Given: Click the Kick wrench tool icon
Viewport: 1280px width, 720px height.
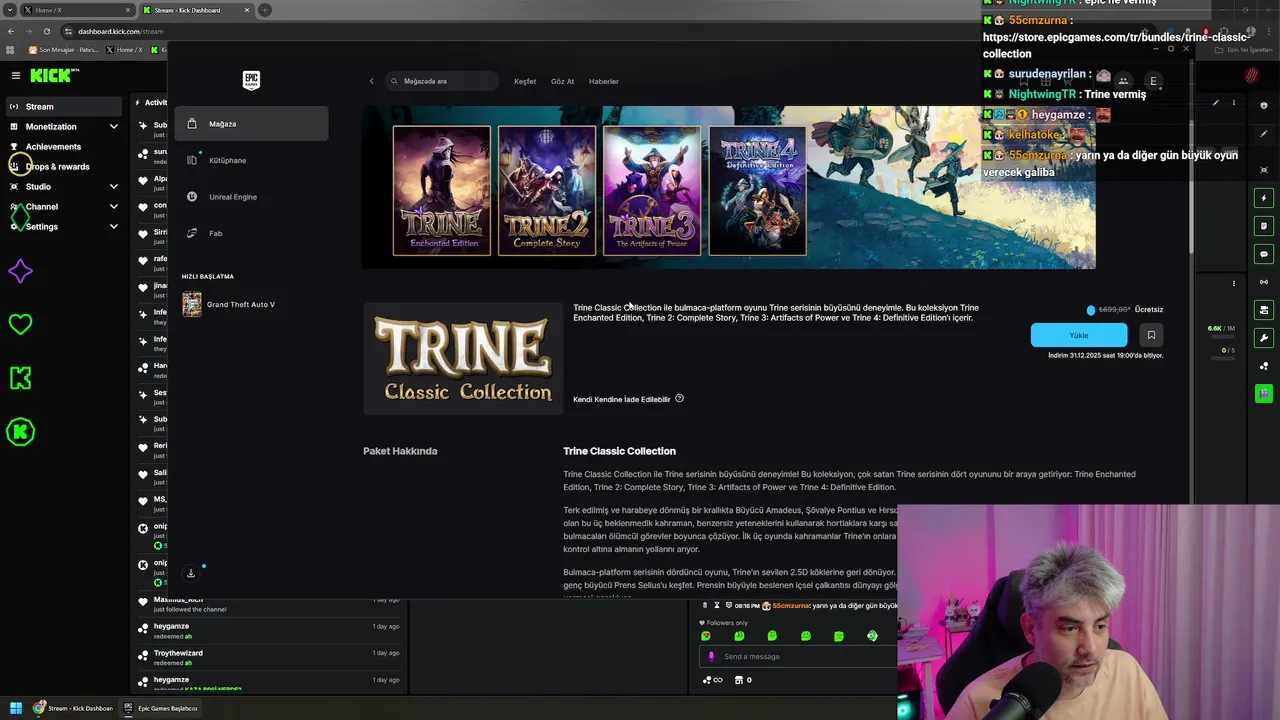Looking at the screenshot, I should click(1264, 338).
